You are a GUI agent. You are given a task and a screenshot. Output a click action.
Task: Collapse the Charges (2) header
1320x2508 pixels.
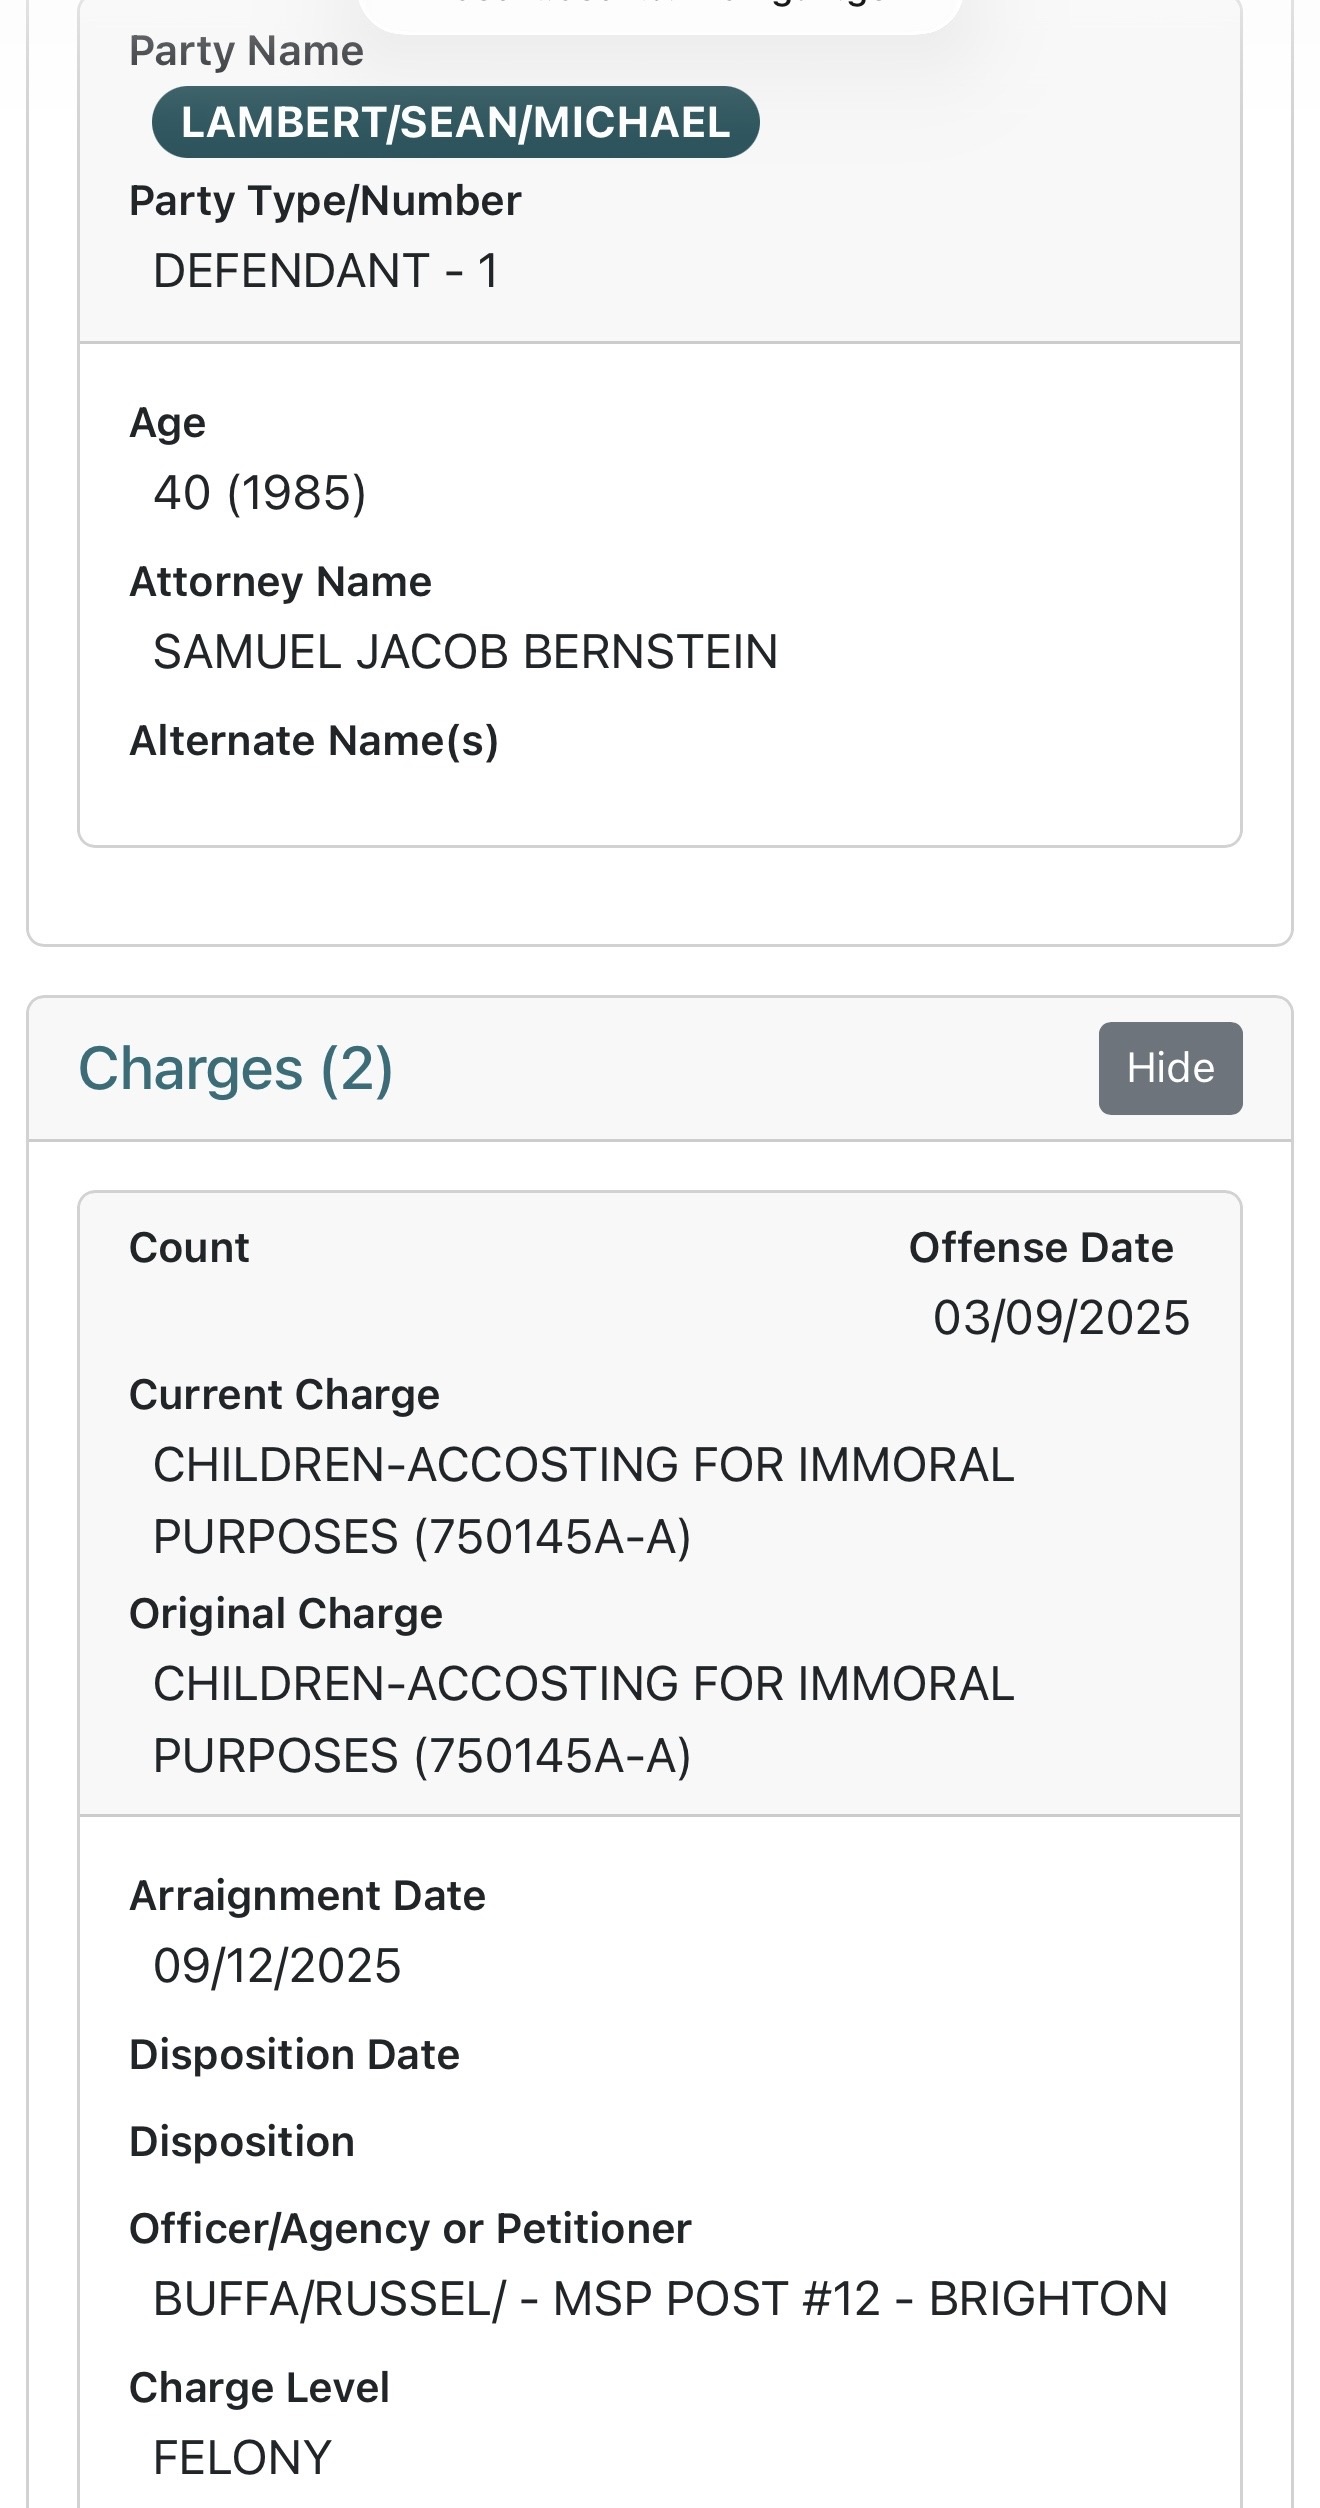[236, 1068]
